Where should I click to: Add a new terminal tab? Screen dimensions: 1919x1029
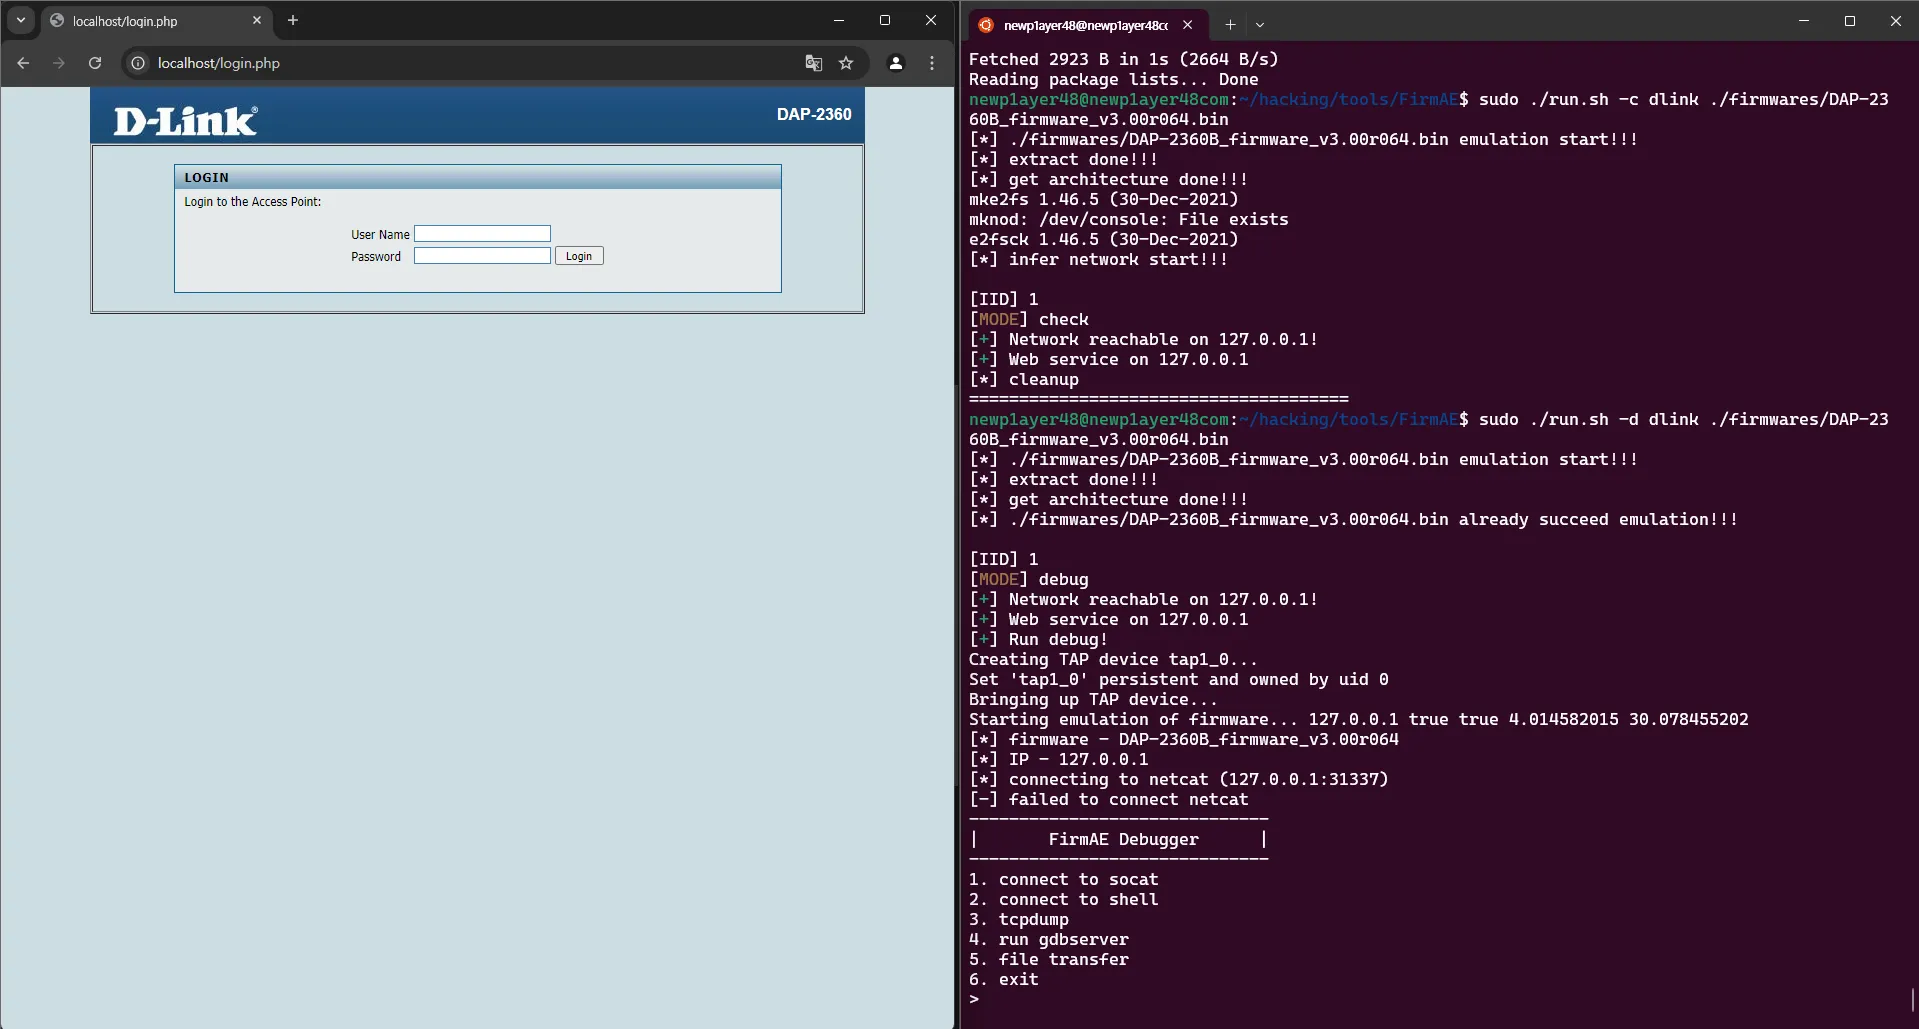pyautogui.click(x=1230, y=25)
